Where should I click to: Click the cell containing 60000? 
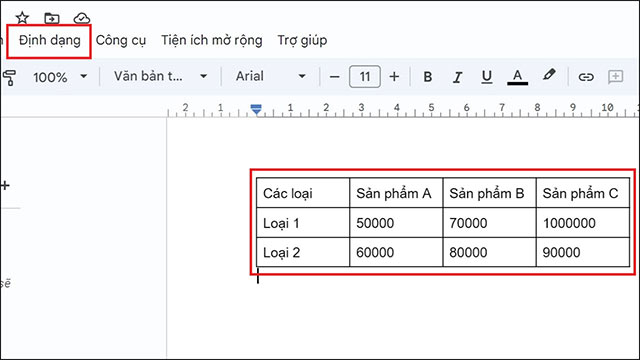(x=396, y=252)
